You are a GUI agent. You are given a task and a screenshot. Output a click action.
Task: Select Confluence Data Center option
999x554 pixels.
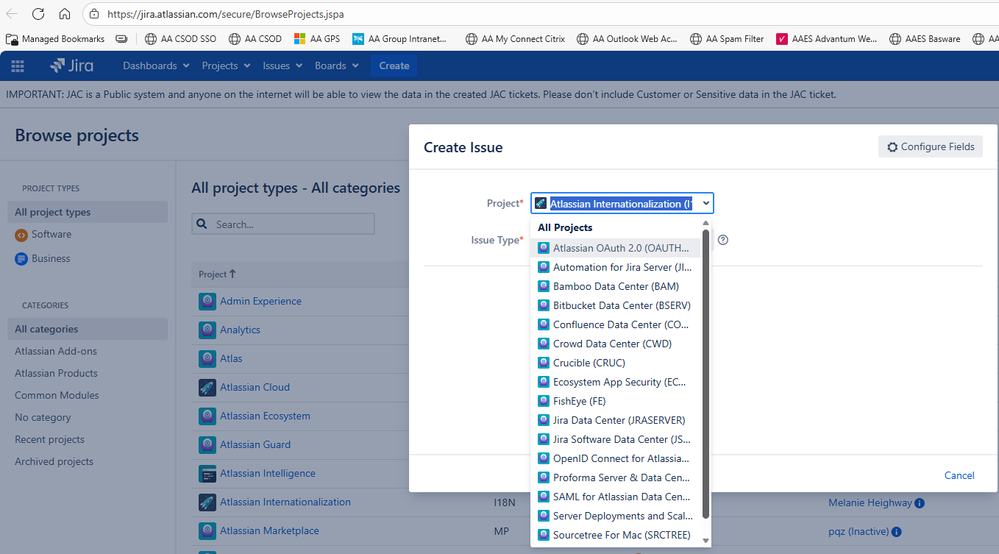pyautogui.click(x=615, y=324)
